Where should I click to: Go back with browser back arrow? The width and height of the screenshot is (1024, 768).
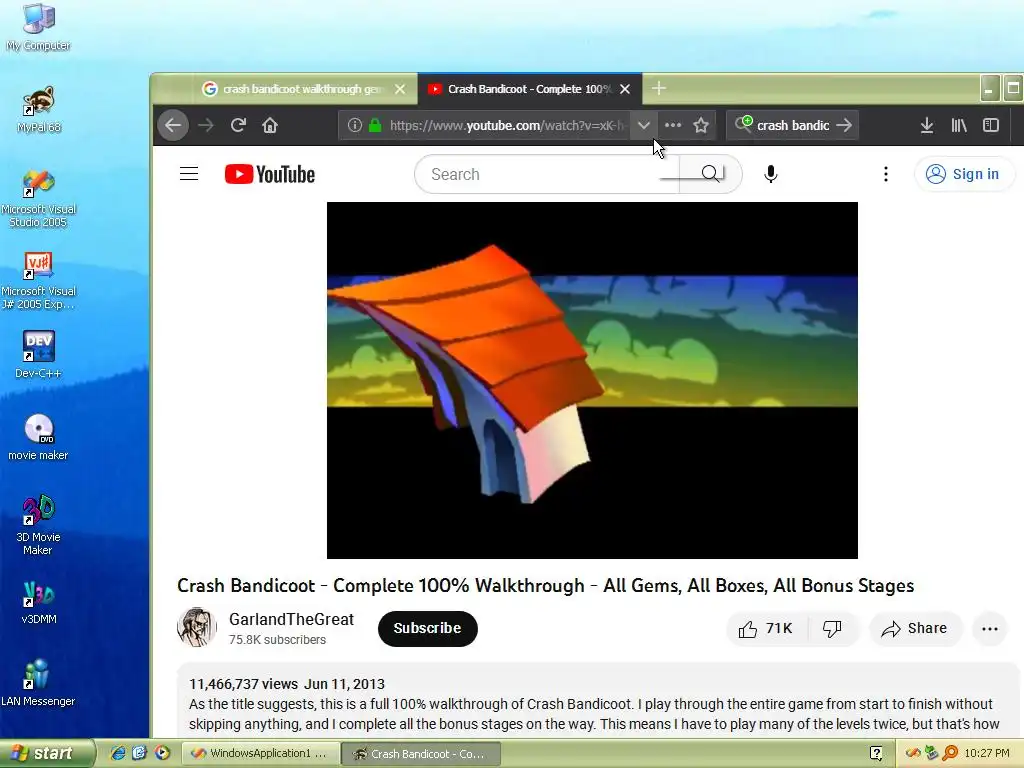173,125
